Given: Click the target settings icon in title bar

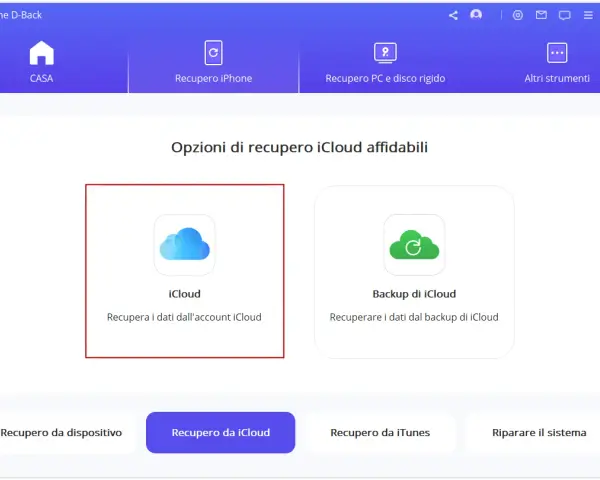Looking at the screenshot, I should coord(517,15).
